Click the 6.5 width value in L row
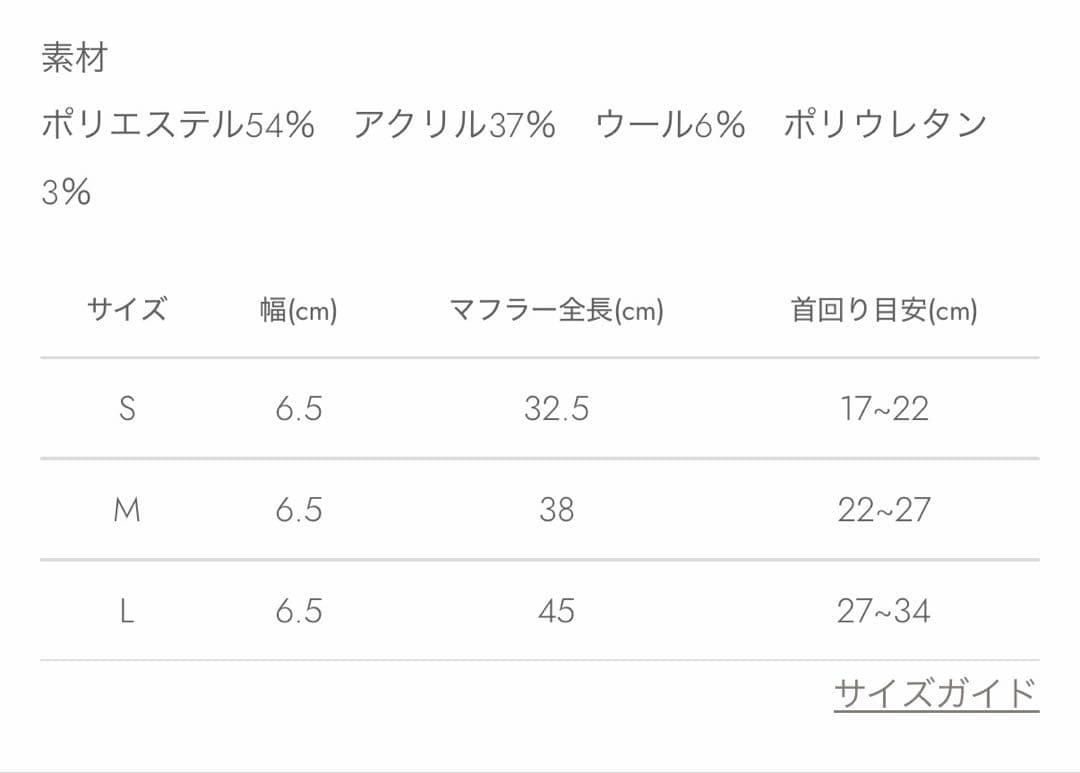Screen dimensions: 1080x773 pos(299,611)
